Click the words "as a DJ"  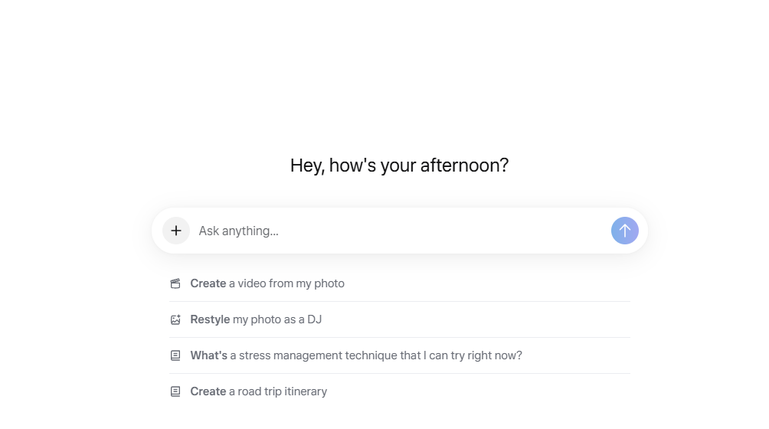pos(301,320)
